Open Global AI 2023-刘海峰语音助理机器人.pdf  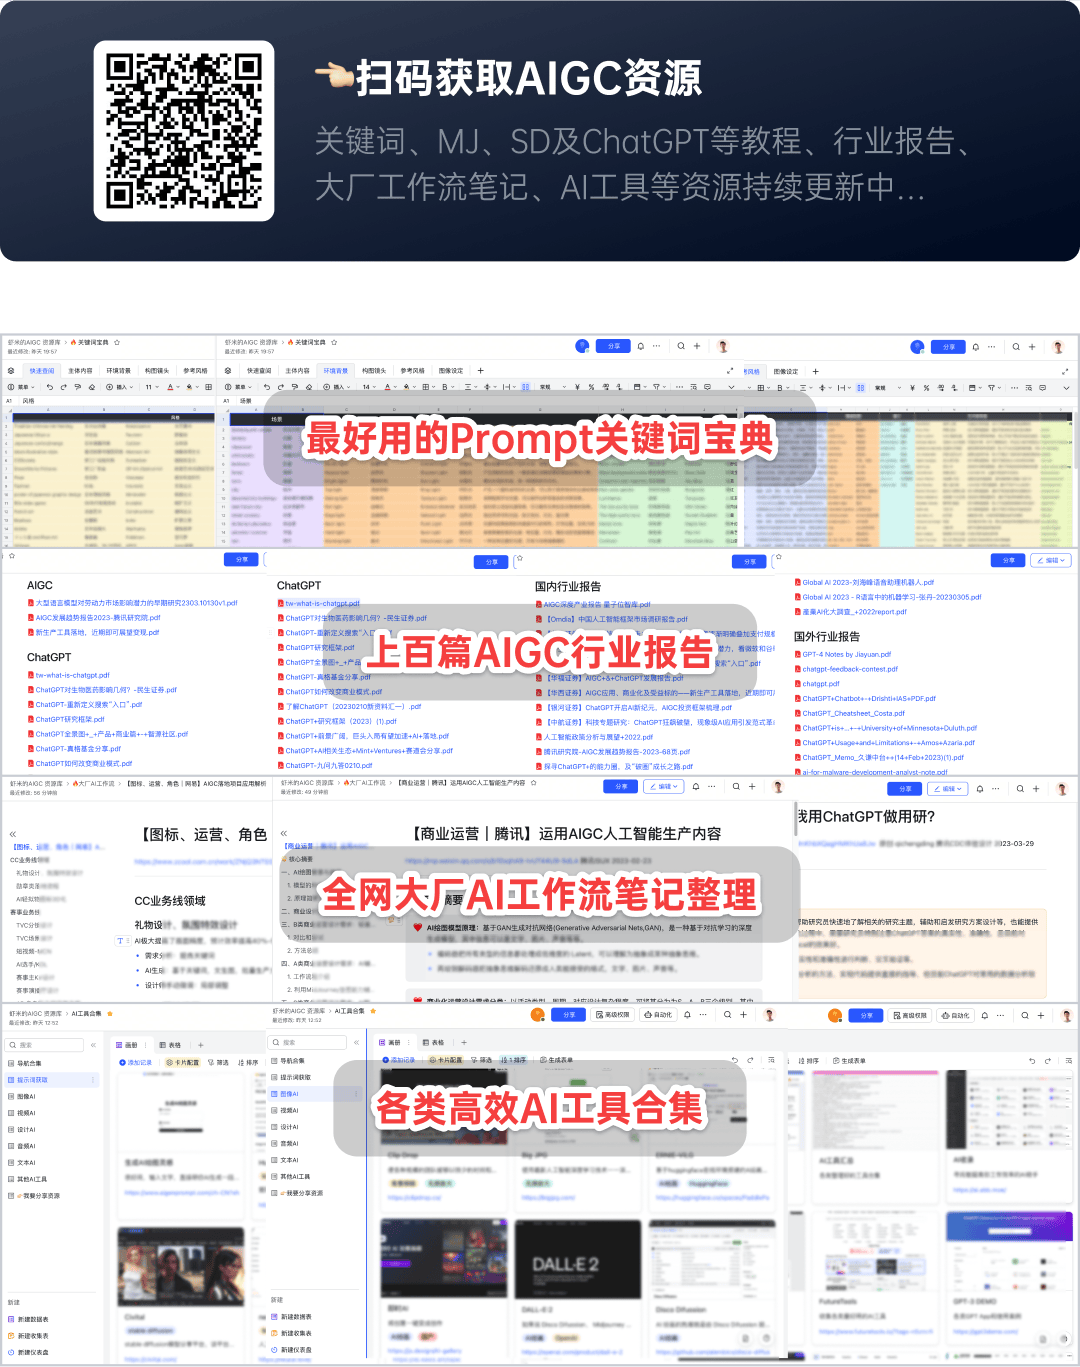point(868,582)
